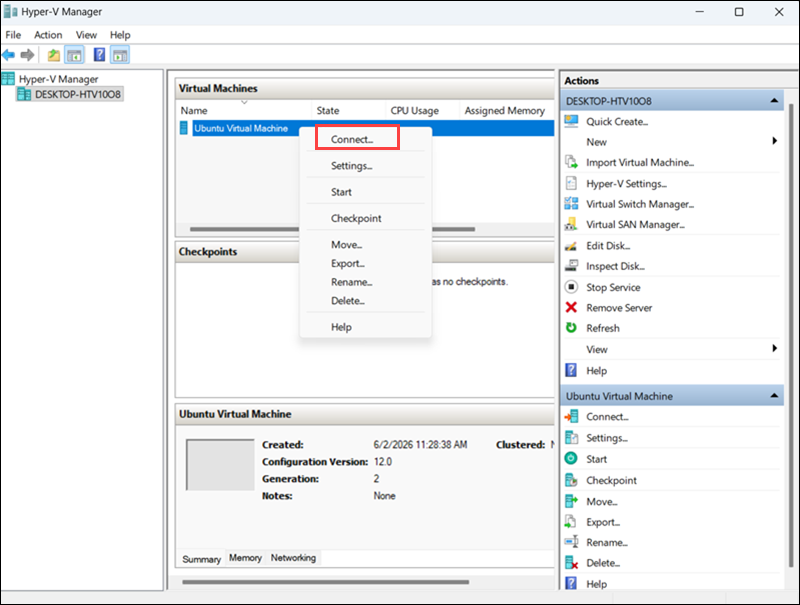
Task: Click the green Refresh icon
Action: tap(571, 328)
